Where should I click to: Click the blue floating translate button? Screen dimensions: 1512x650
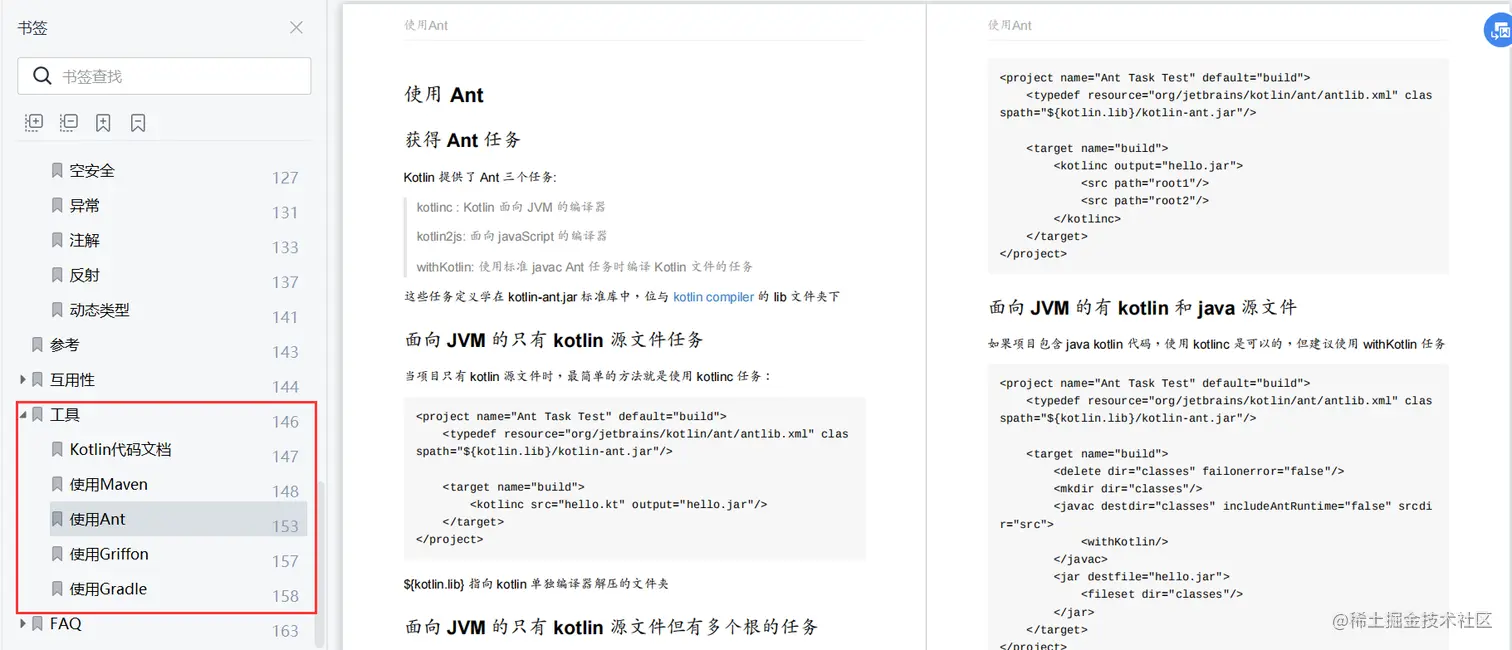pos(1499,32)
